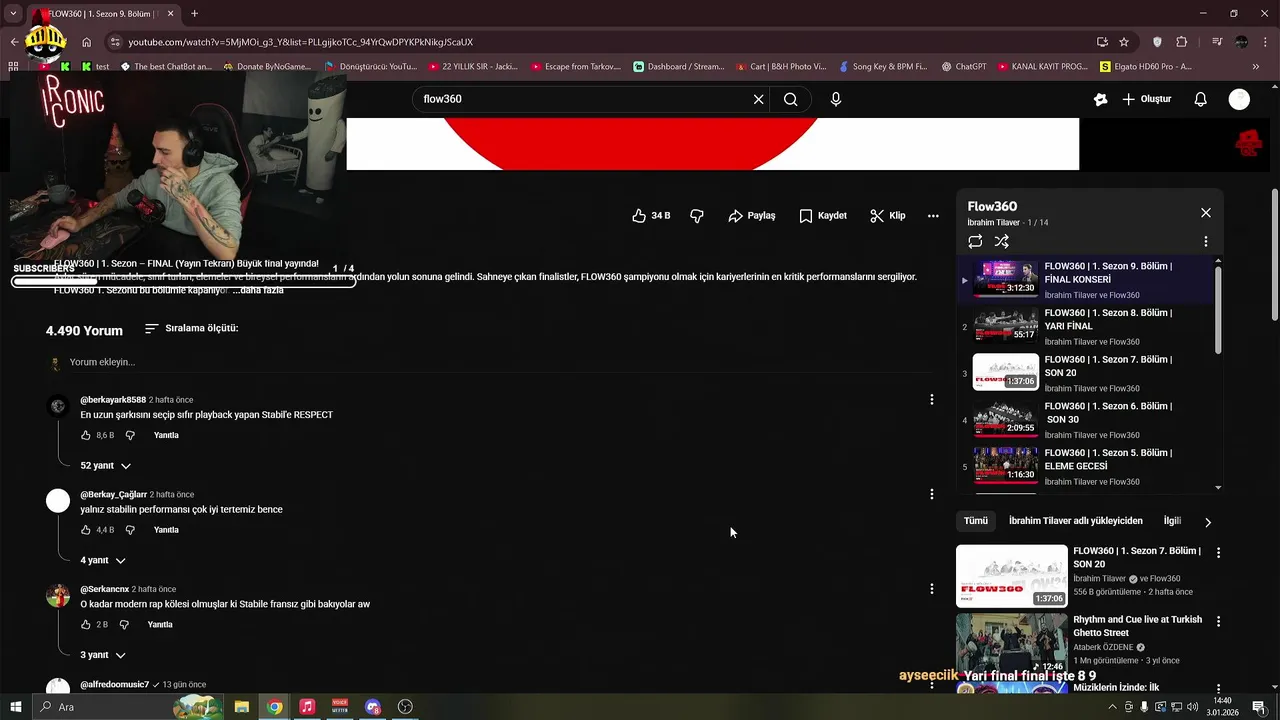Reply to @Berkay_Çağlarr with Yanıtla

pos(166,530)
